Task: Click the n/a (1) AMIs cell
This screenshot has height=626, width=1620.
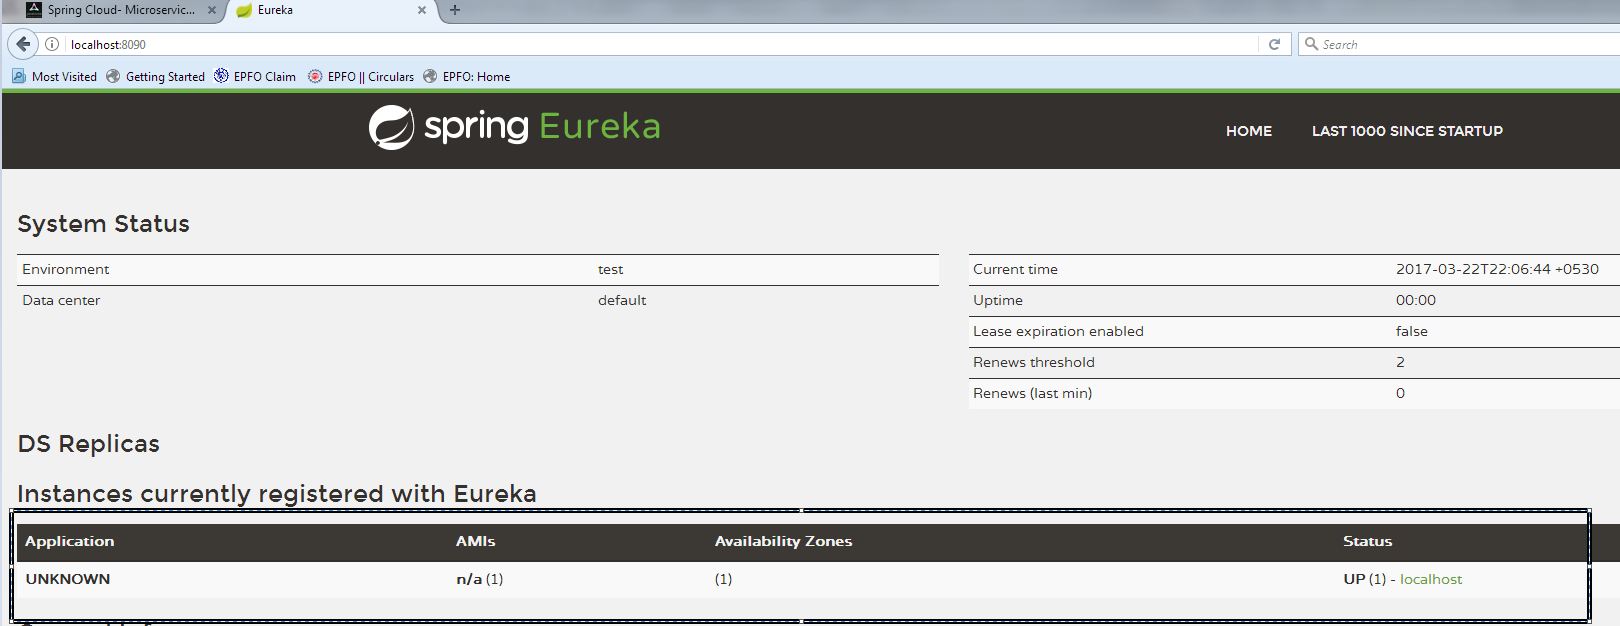Action: (480, 579)
